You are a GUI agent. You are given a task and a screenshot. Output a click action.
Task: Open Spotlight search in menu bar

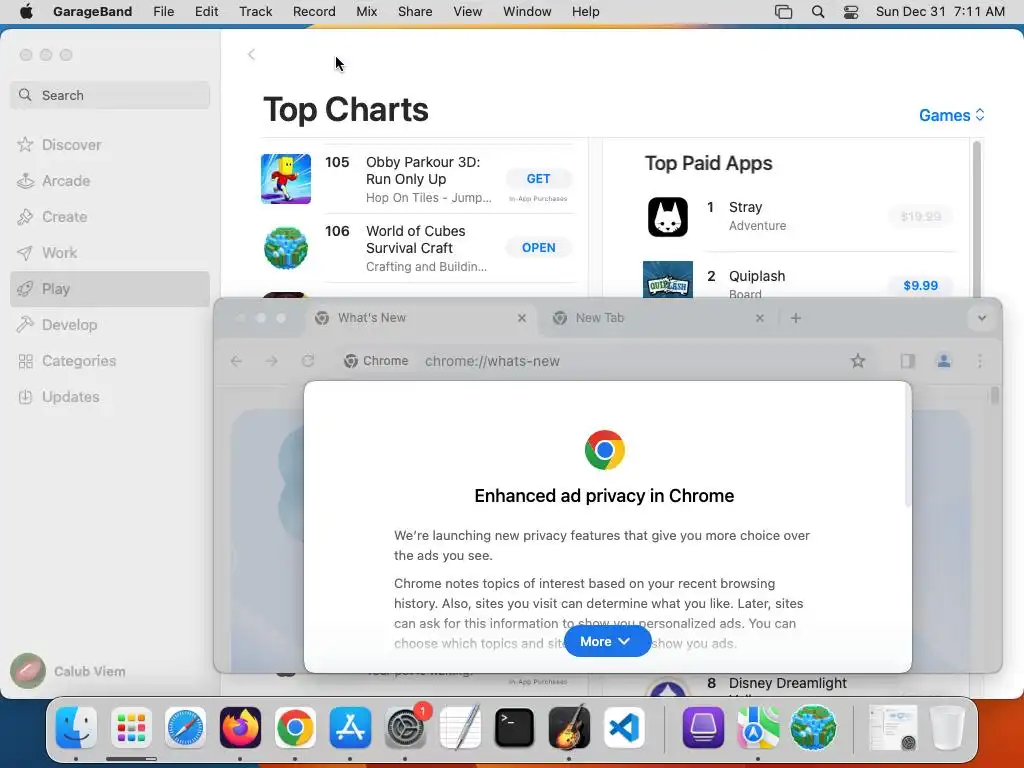click(x=818, y=11)
